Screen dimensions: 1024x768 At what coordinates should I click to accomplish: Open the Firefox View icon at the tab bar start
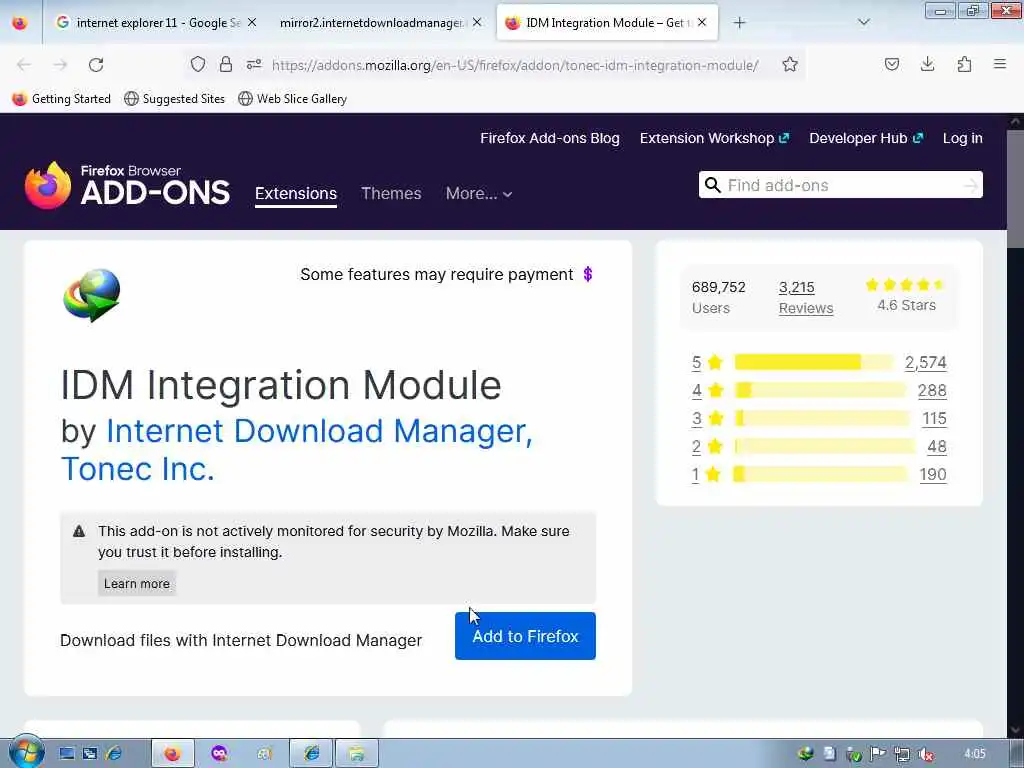coord(20,23)
